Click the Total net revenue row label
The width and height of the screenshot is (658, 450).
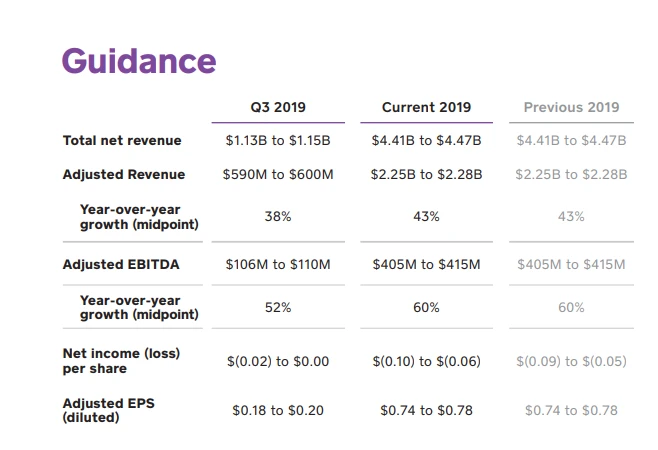[120, 141]
